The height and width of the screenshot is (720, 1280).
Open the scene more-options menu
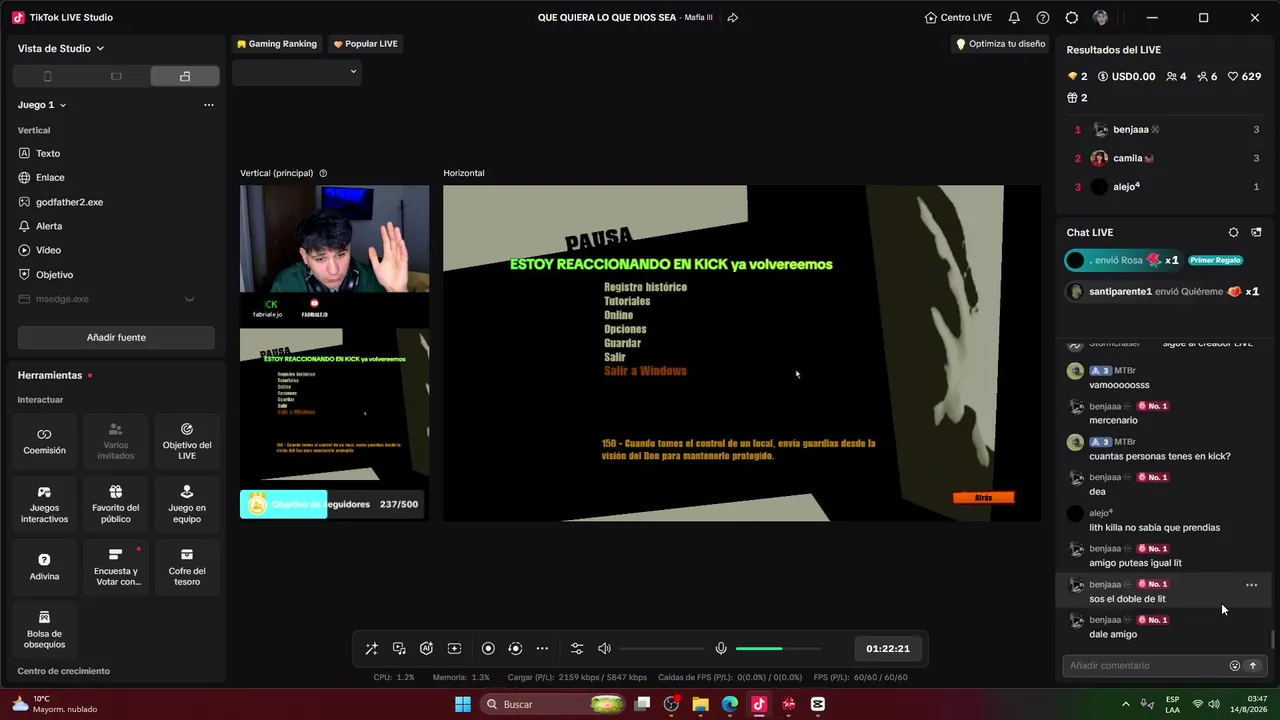click(x=209, y=105)
